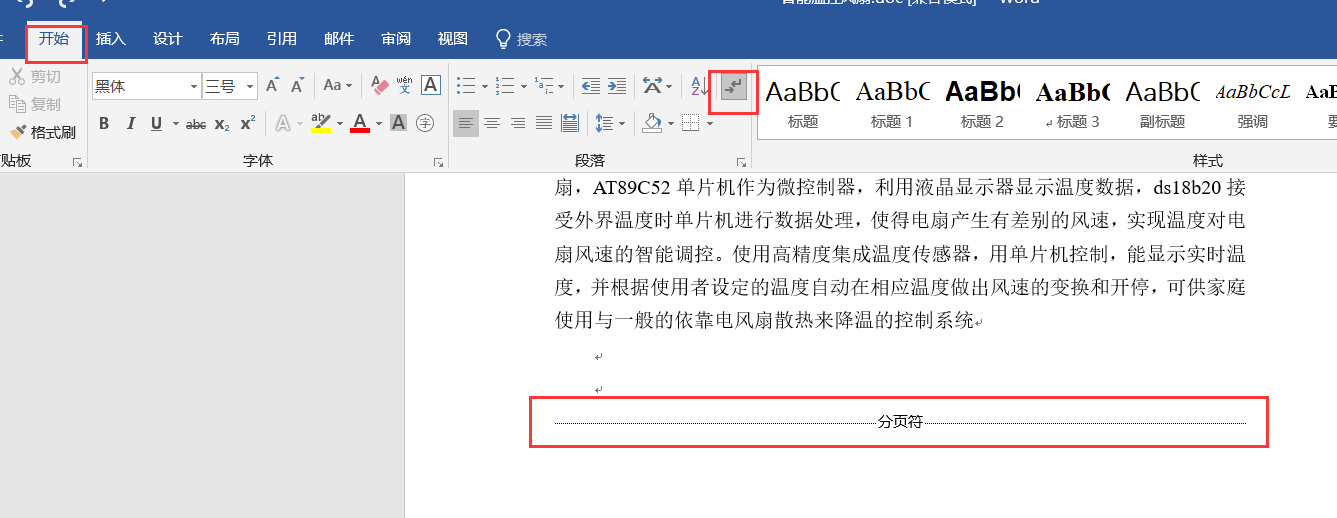Click distributed alignment icon
1337x518 pixels.
(x=570, y=123)
